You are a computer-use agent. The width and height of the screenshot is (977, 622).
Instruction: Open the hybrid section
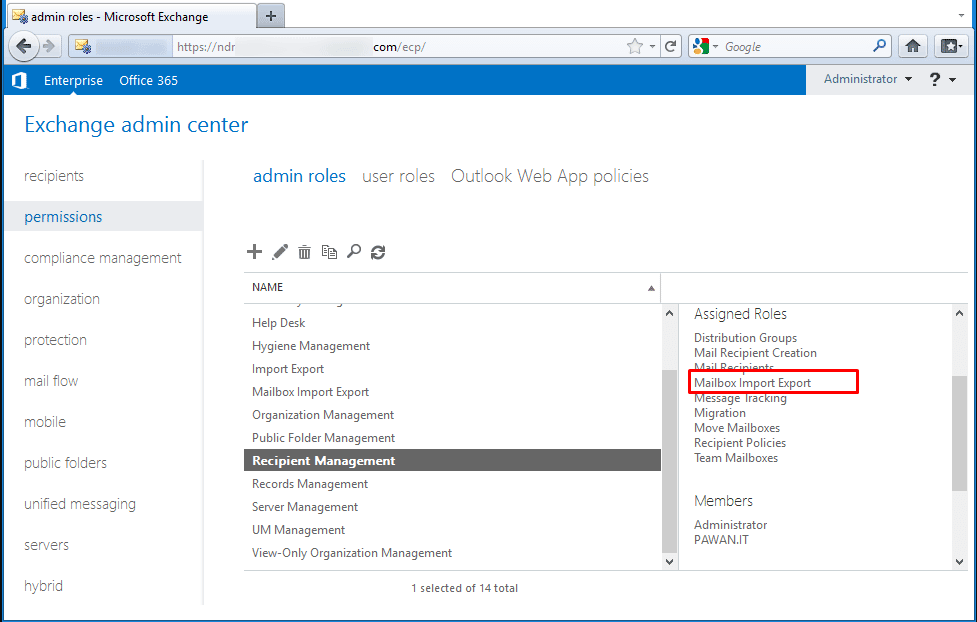click(x=43, y=586)
